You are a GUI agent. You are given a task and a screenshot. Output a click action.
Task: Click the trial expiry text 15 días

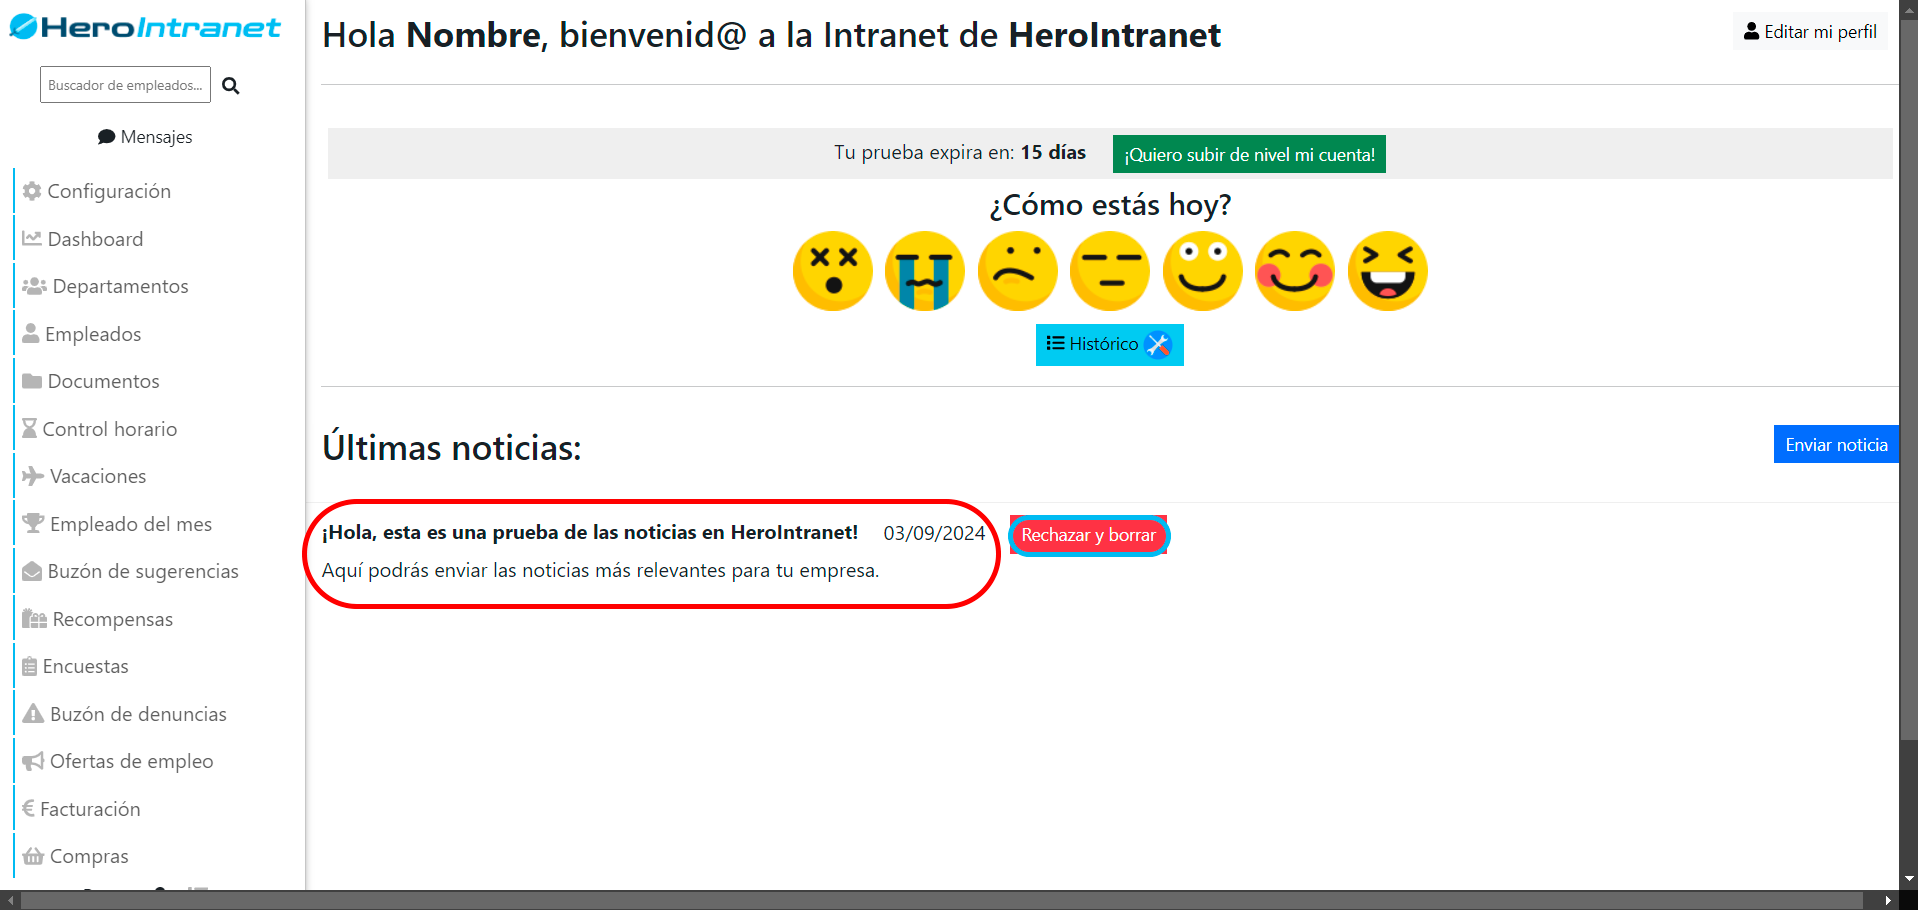coord(1053,152)
